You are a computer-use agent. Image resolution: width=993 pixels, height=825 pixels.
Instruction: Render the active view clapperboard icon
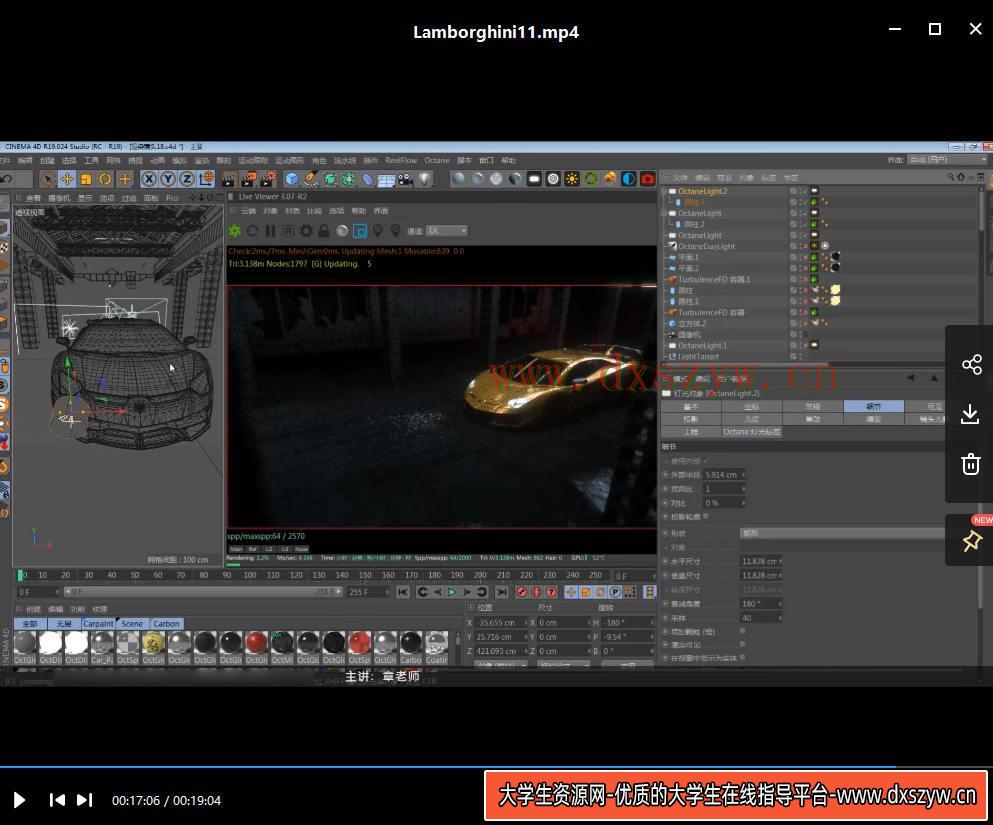229,179
